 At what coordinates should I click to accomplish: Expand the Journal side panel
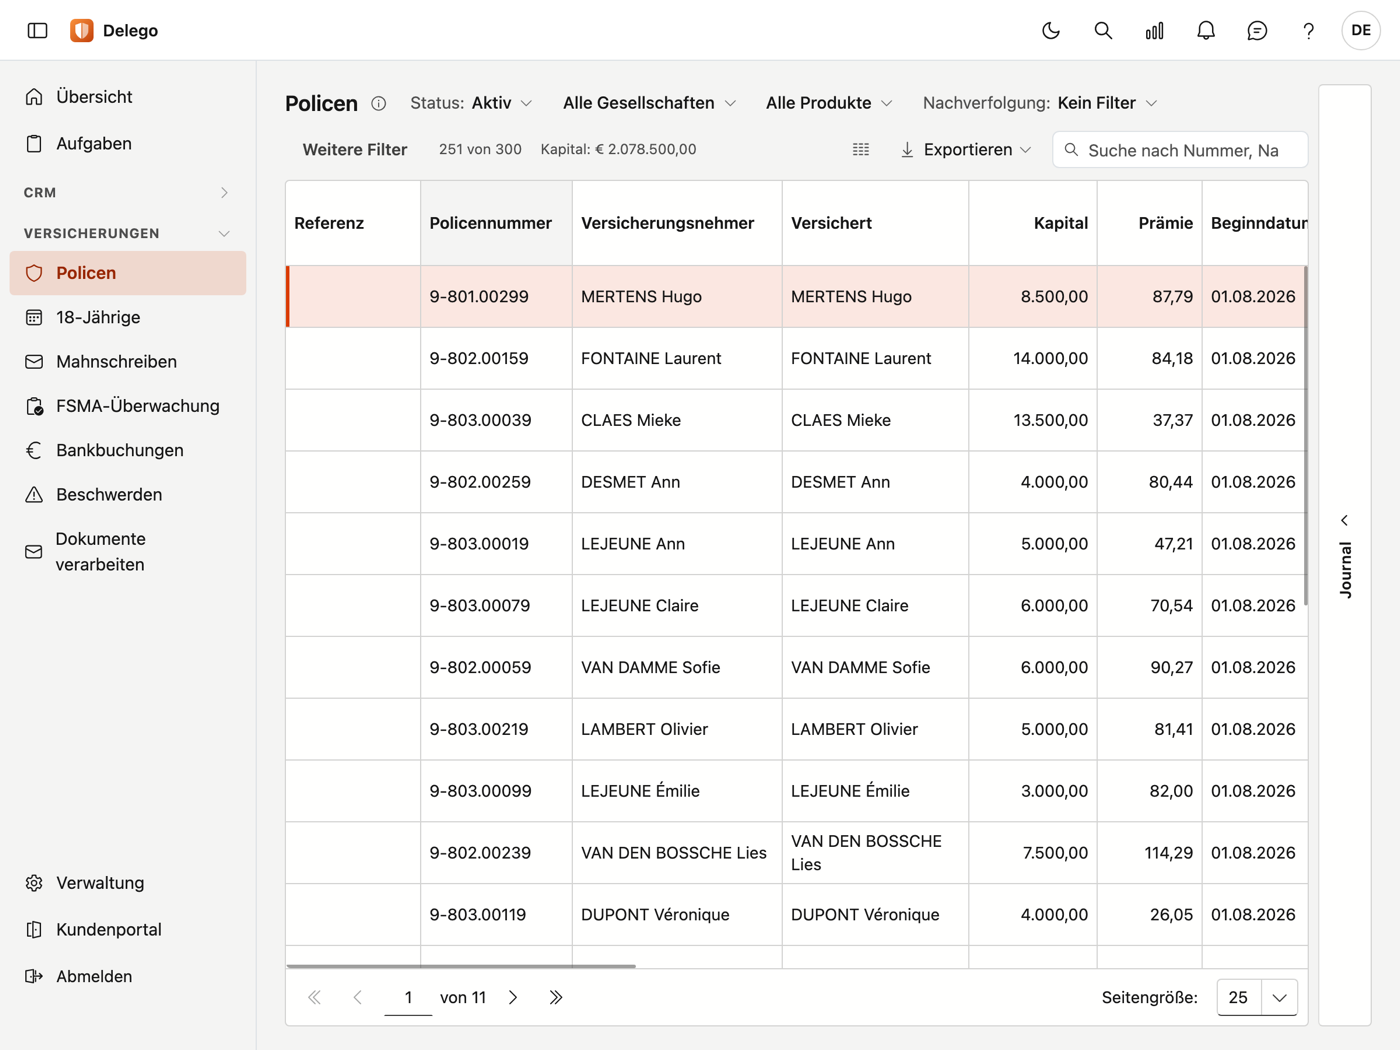click(x=1345, y=555)
